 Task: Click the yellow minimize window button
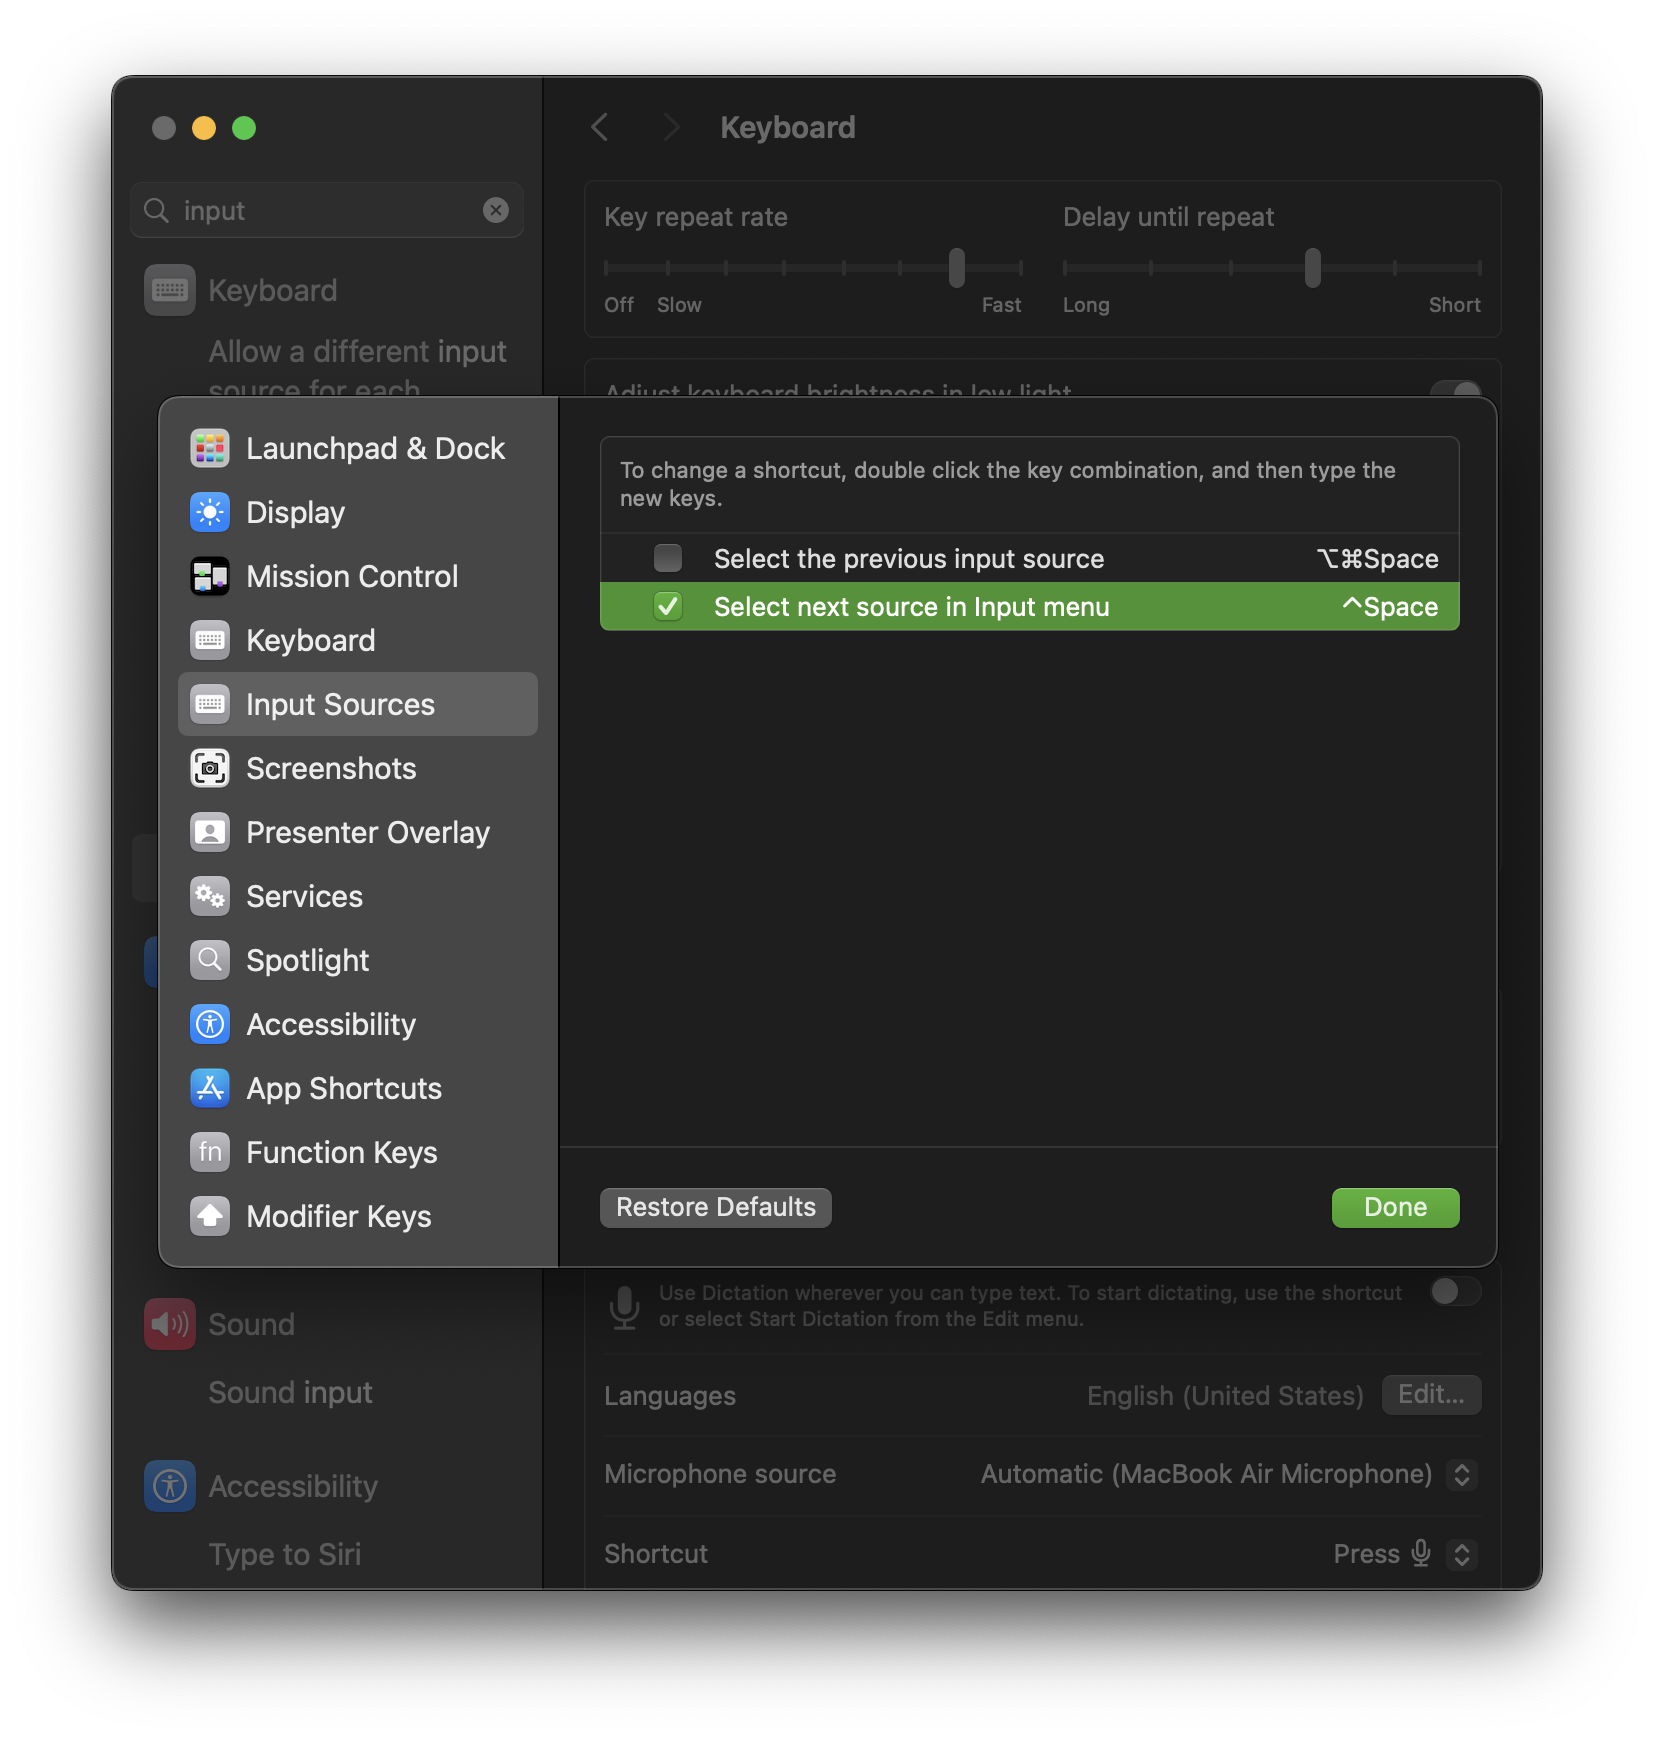(x=204, y=128)
